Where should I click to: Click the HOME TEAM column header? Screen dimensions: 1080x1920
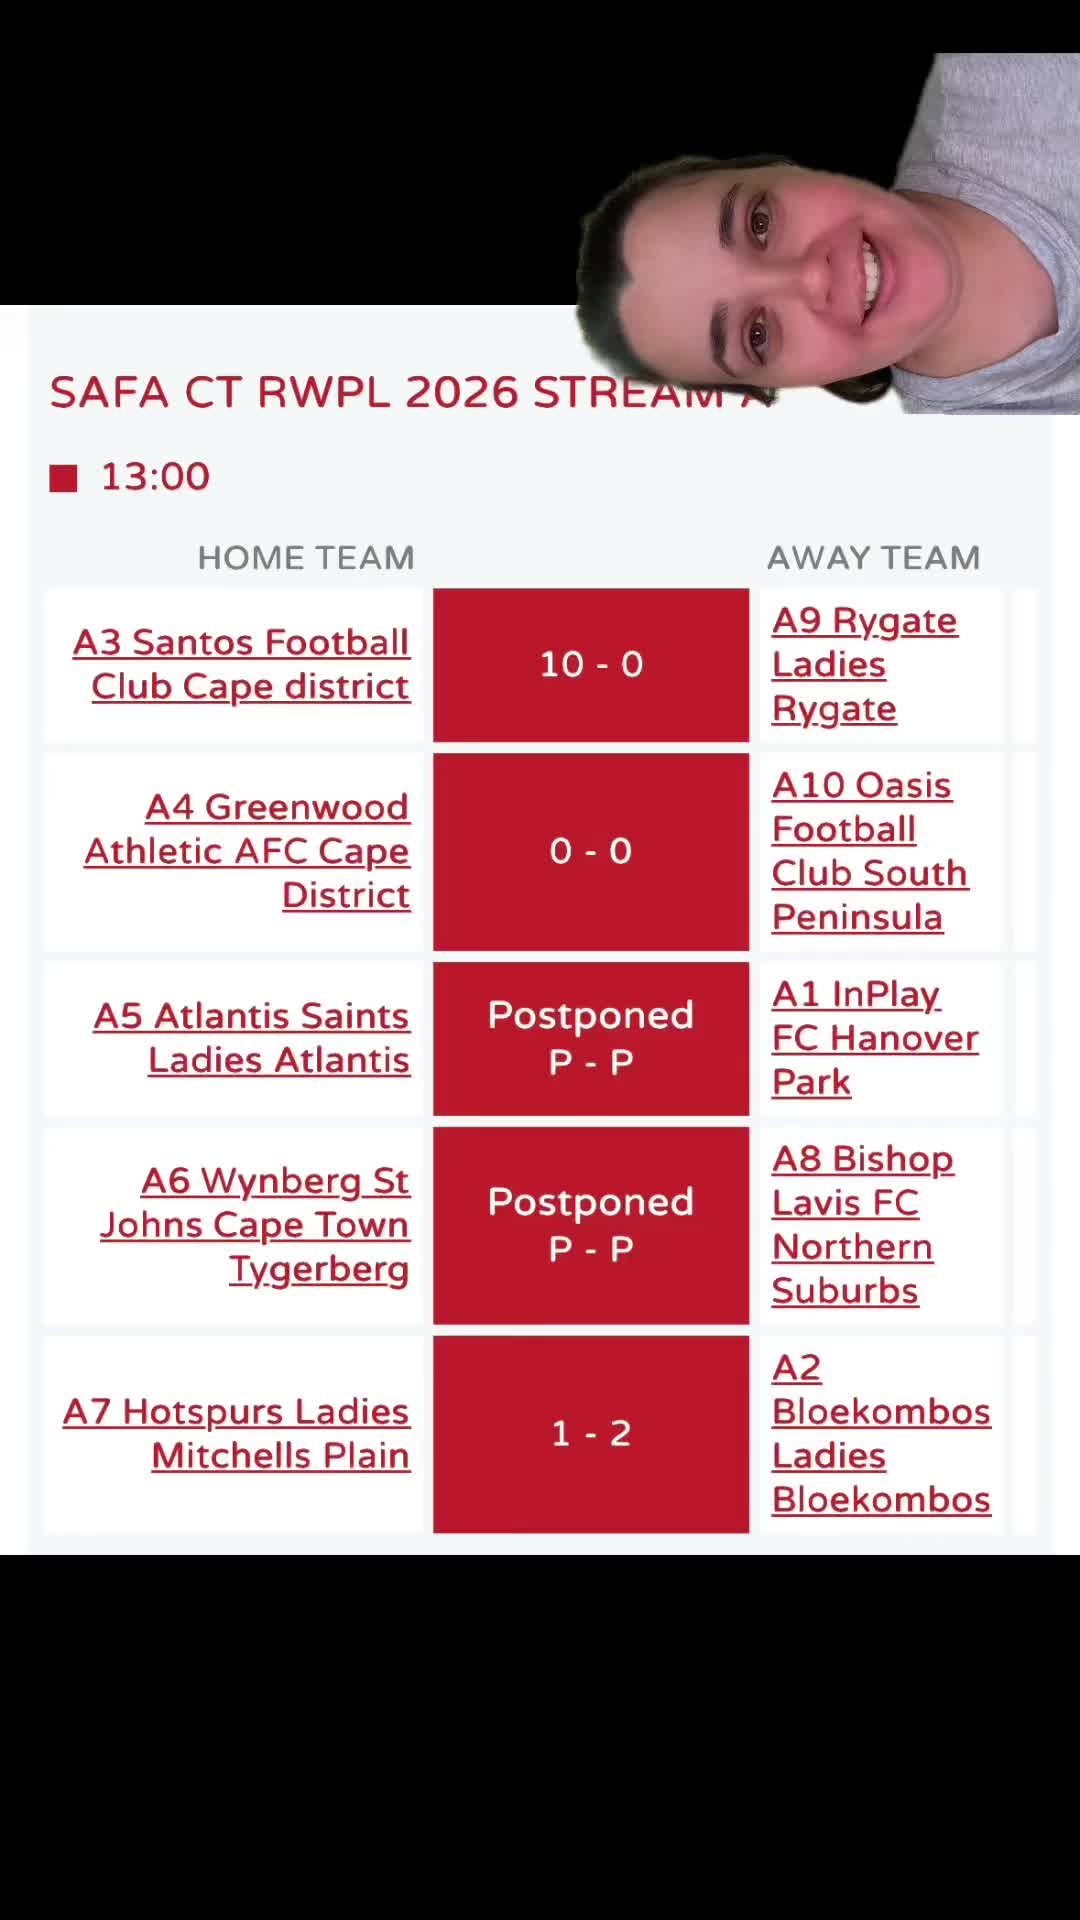306,557
